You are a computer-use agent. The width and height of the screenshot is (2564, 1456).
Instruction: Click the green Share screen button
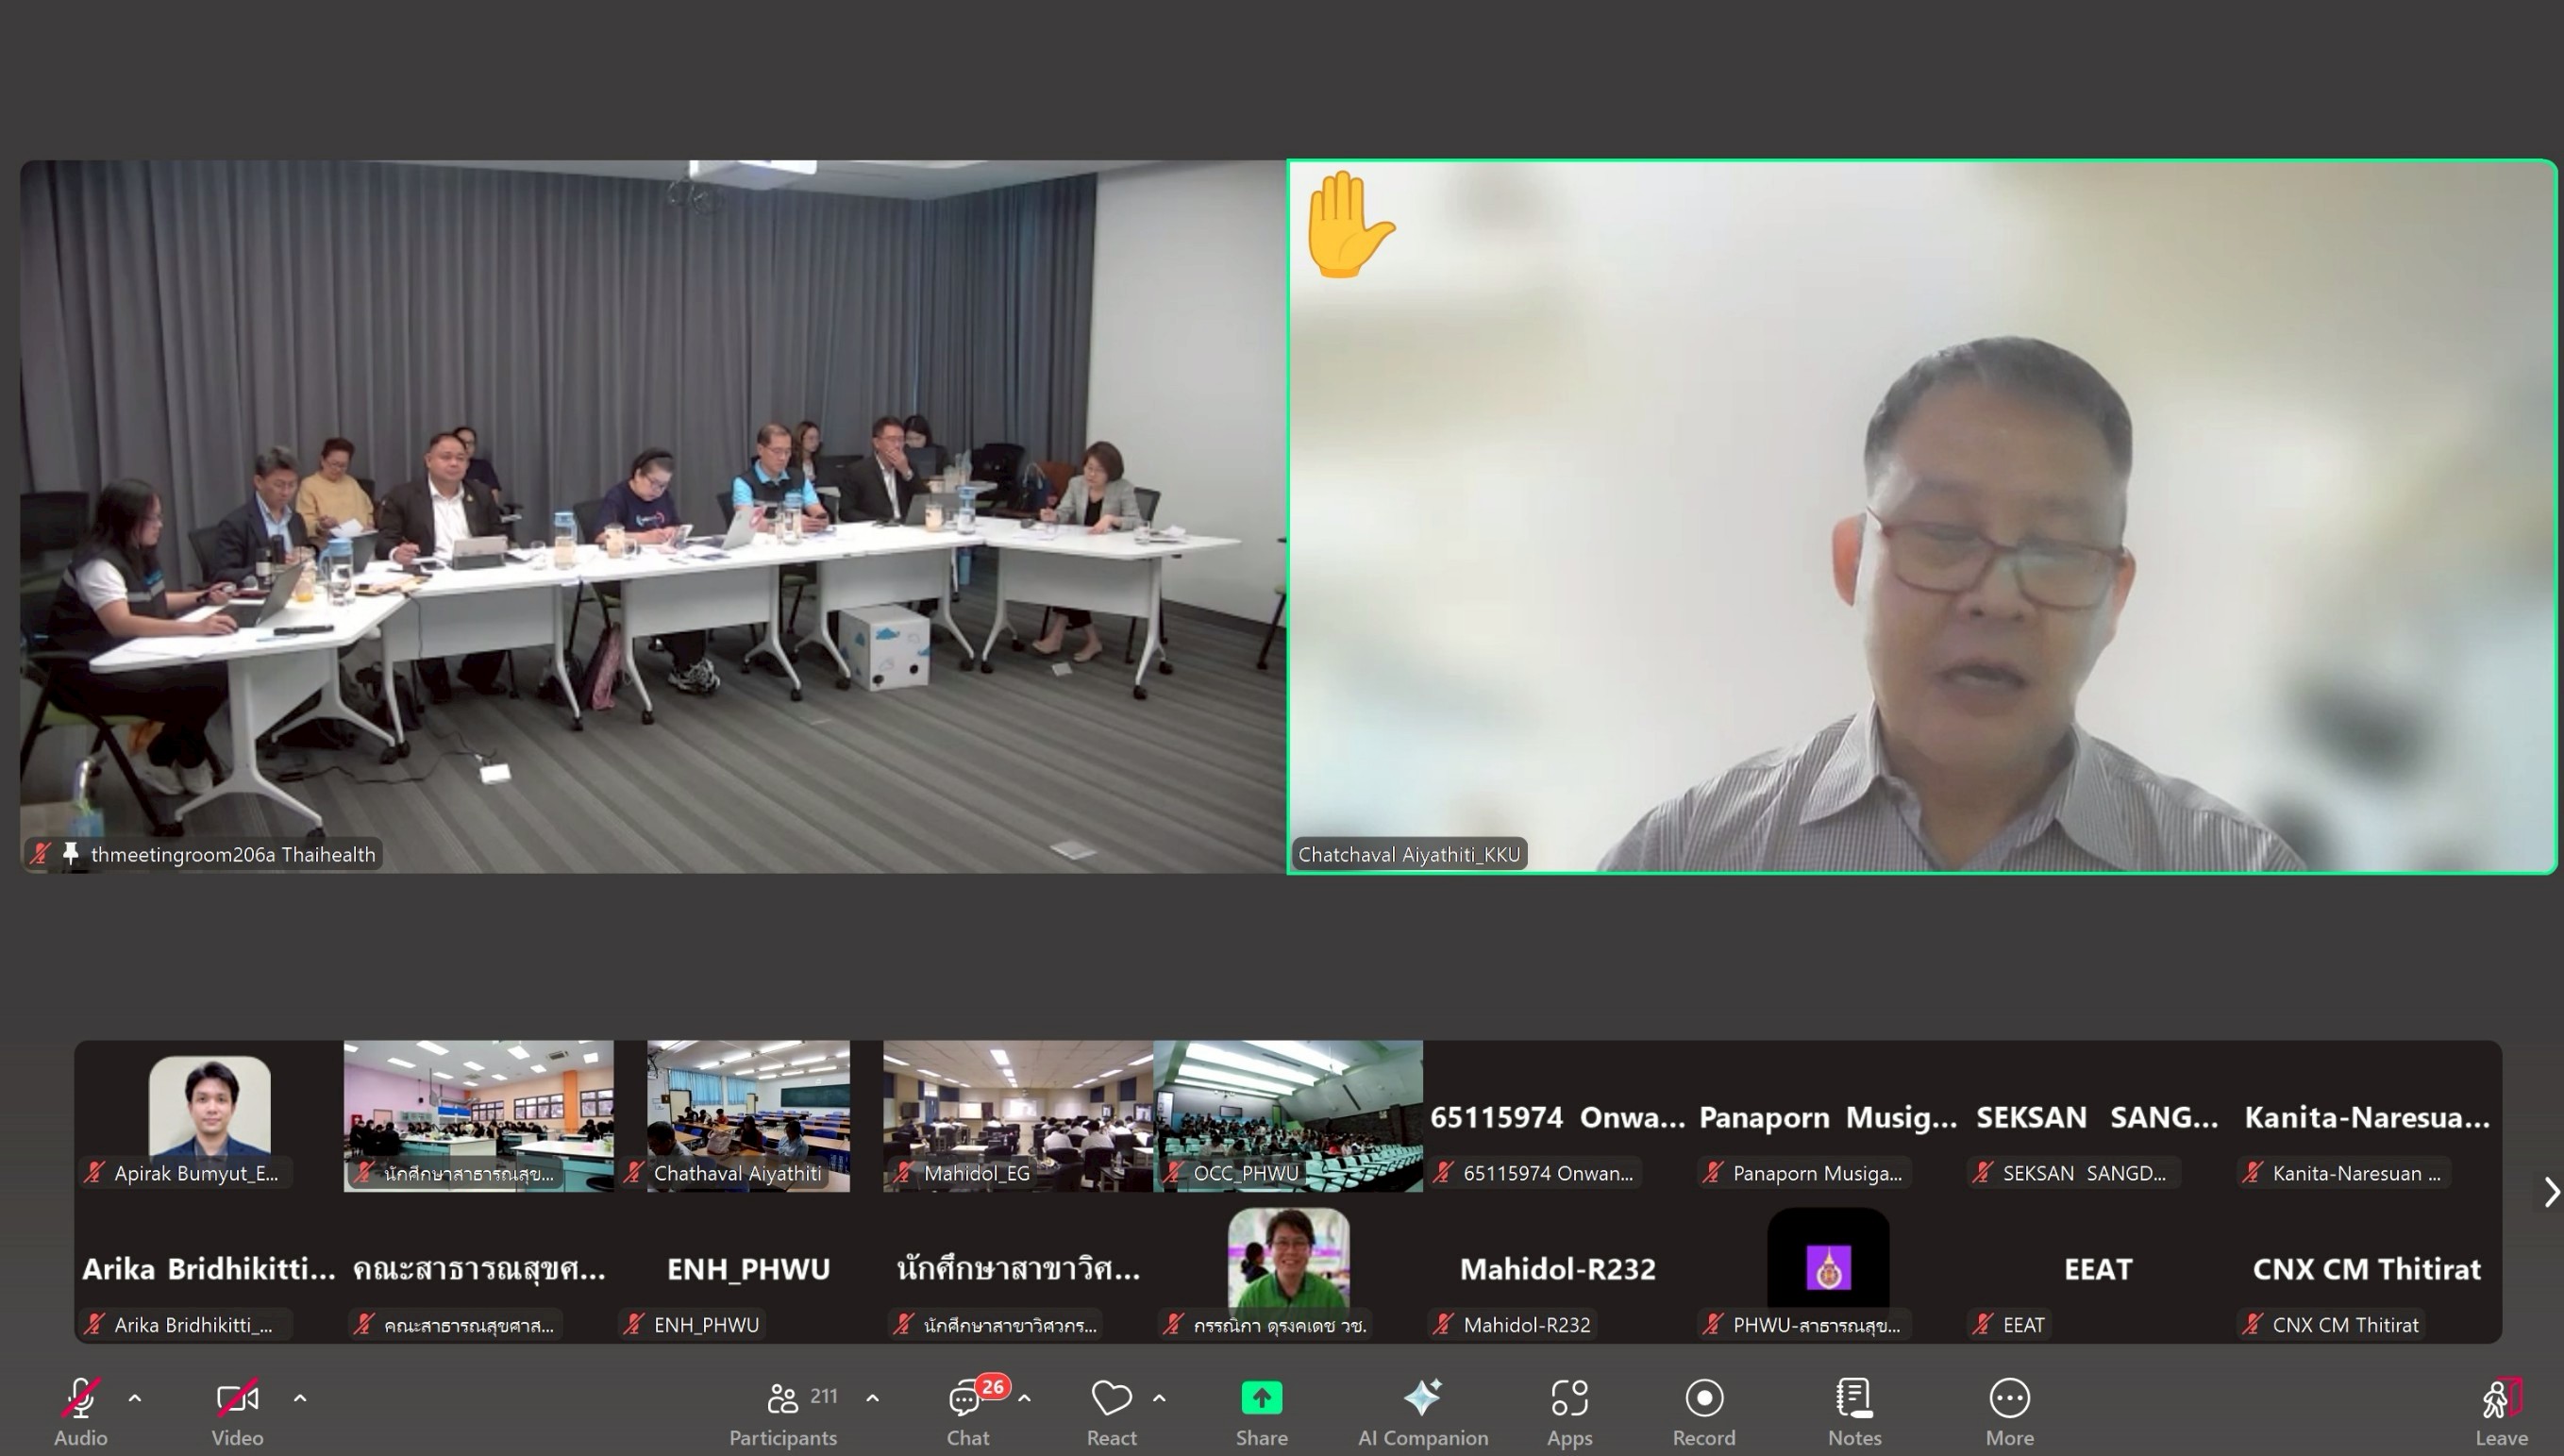tap(1261, 1398)
